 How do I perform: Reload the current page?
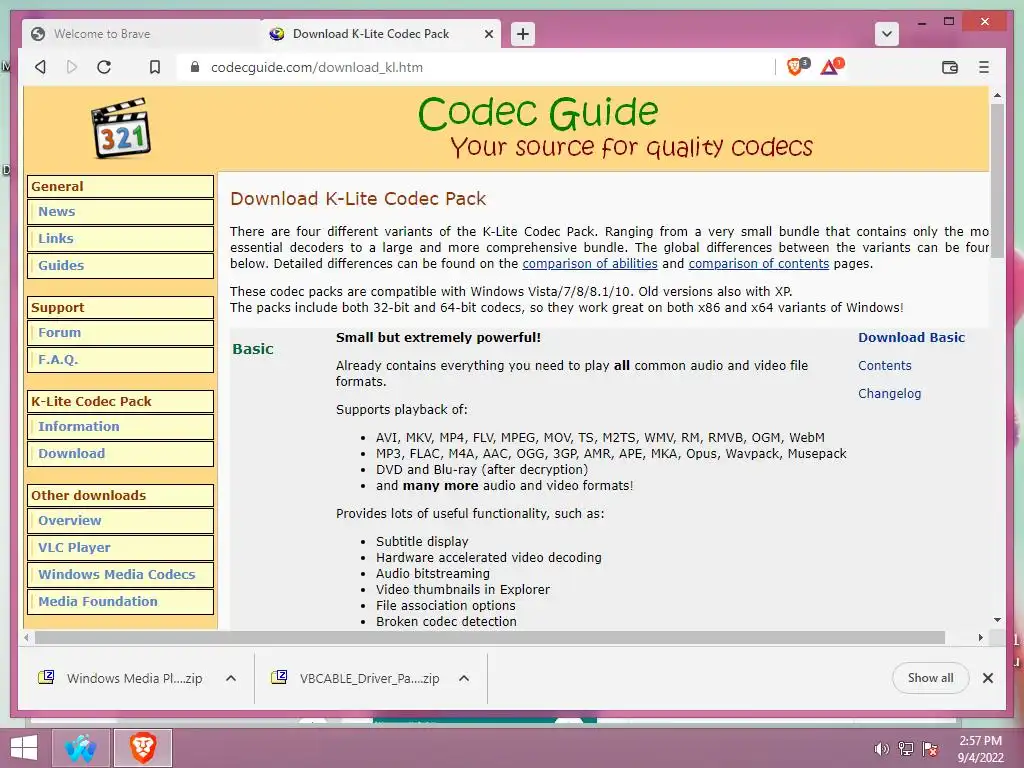(104, 67)
